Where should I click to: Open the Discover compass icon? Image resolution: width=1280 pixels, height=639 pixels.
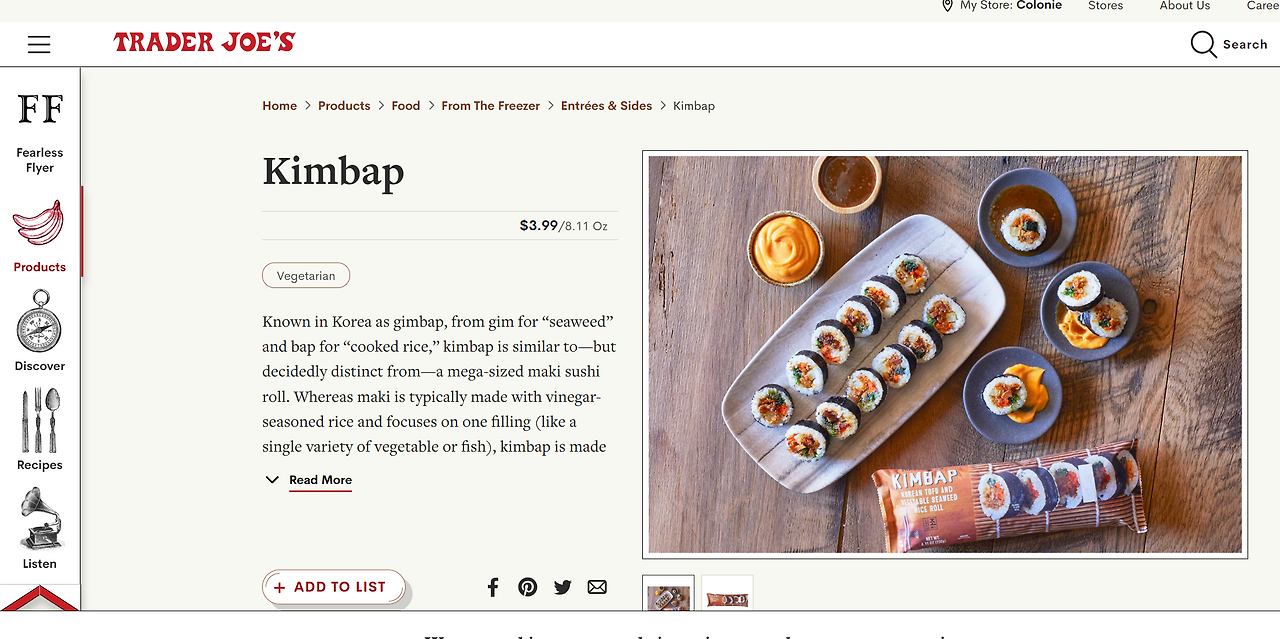(x=40, y=321)
